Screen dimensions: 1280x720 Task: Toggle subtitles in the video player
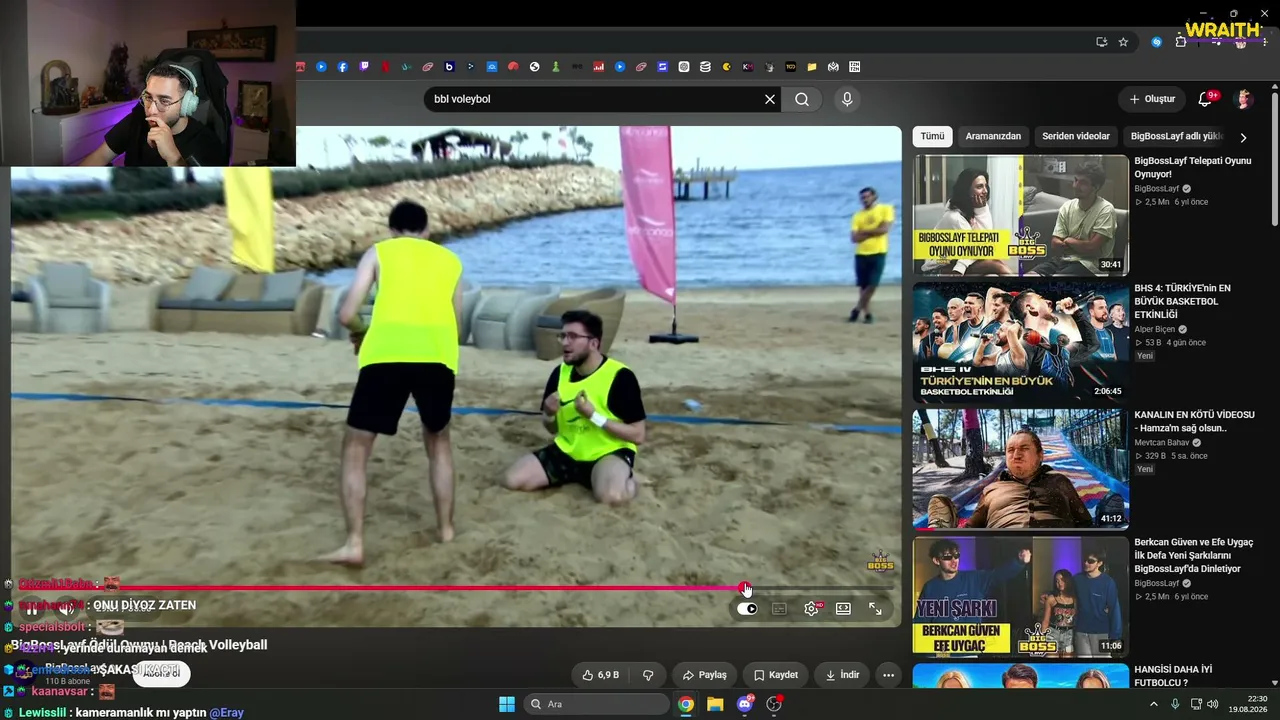tap(779, 608)
